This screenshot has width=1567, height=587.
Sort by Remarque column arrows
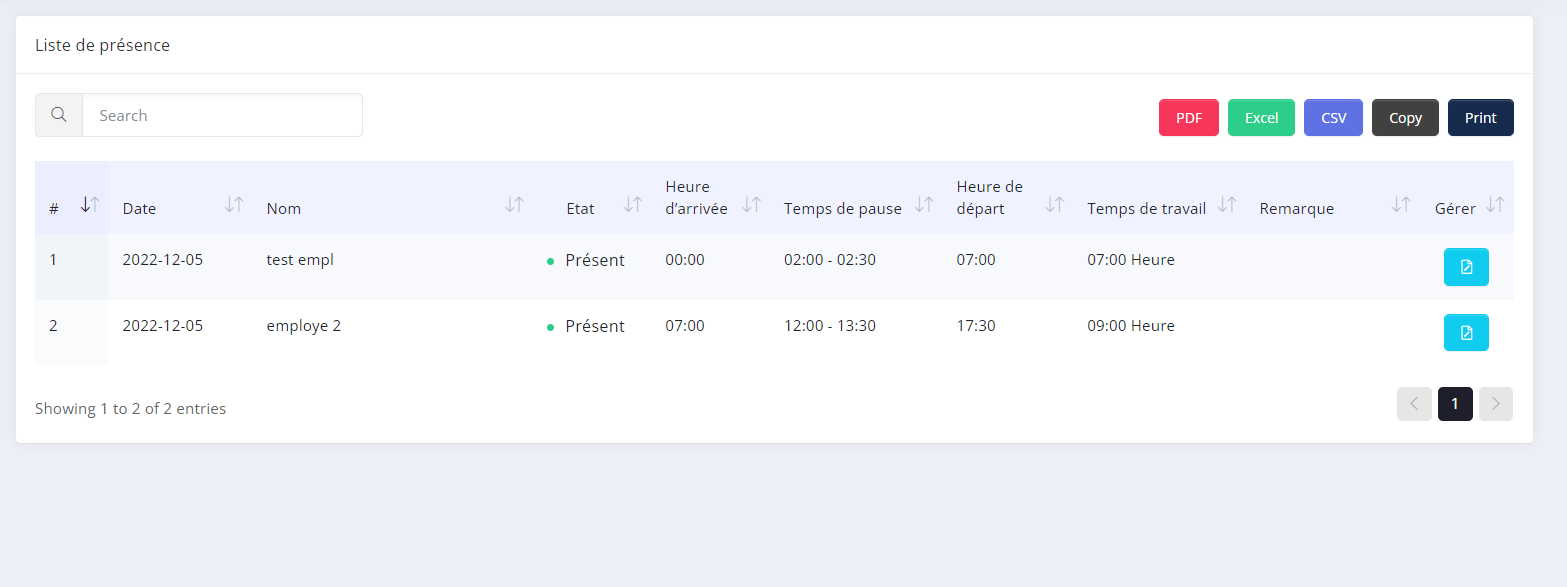pyautogui.click(x=1401, y=204)
